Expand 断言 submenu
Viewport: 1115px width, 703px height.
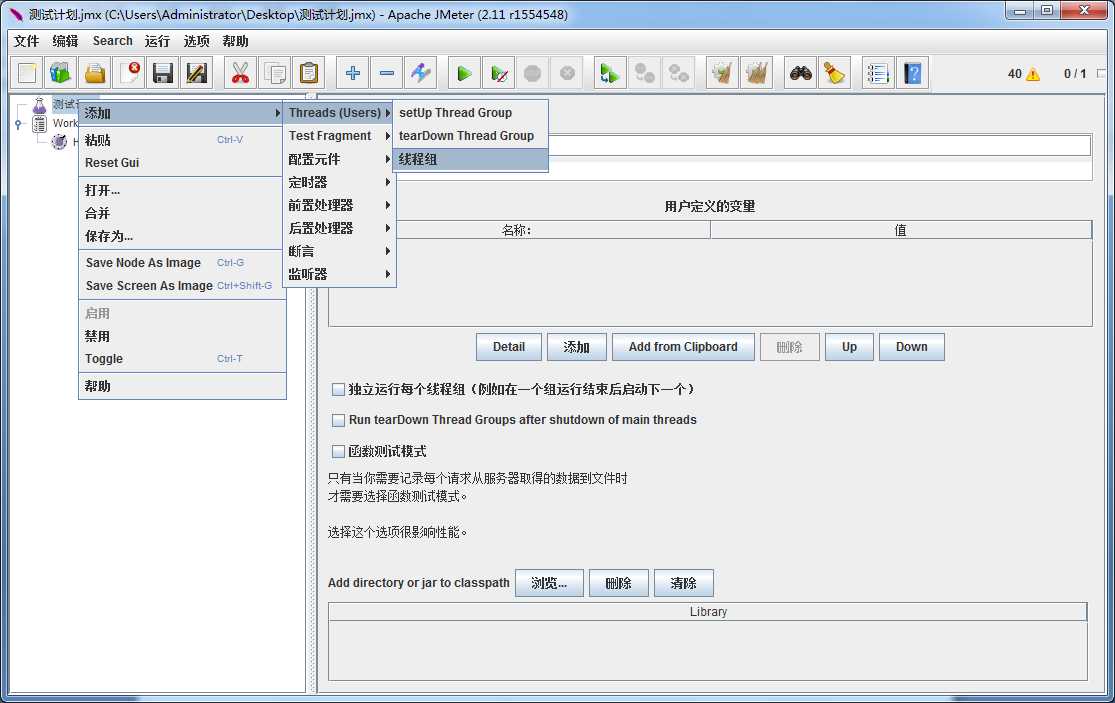pos(339,251)
